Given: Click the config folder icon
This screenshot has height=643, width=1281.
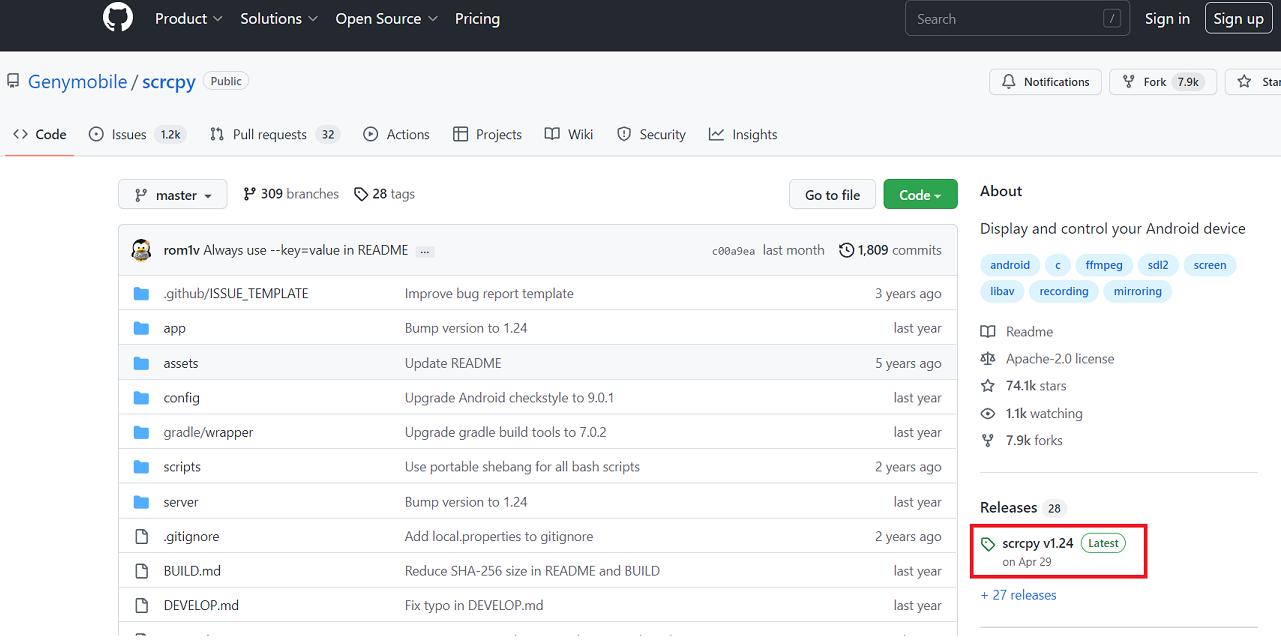Looking at the screenshot, I should (x=141, y=398).
